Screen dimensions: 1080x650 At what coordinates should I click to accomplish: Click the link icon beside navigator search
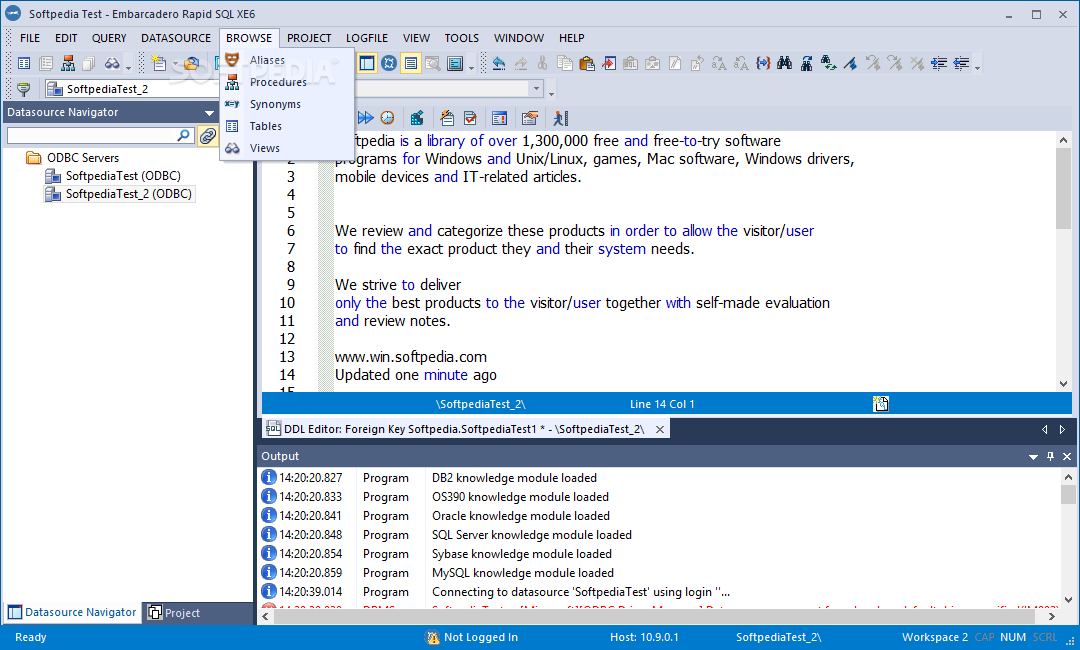pyautogui.click(x=208, y=136)
